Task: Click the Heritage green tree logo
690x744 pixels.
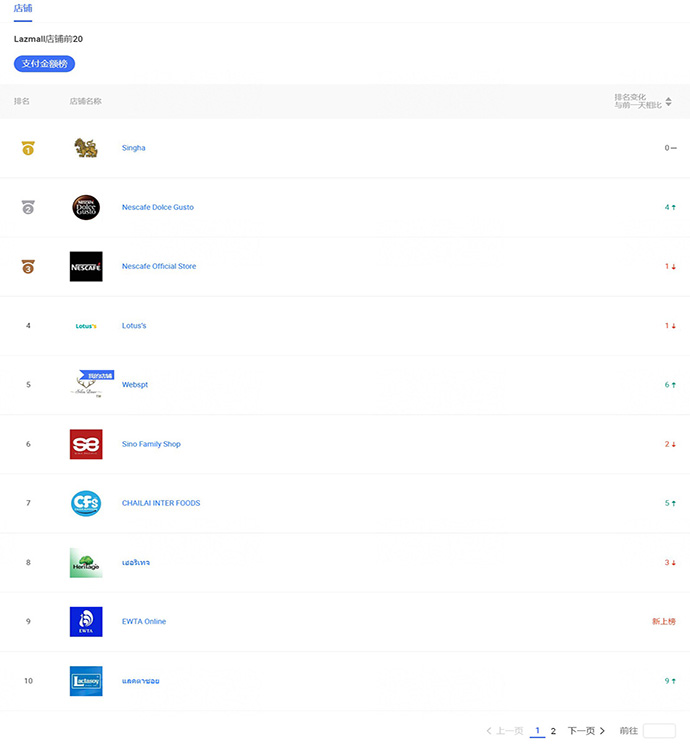Action: [86, 563]
